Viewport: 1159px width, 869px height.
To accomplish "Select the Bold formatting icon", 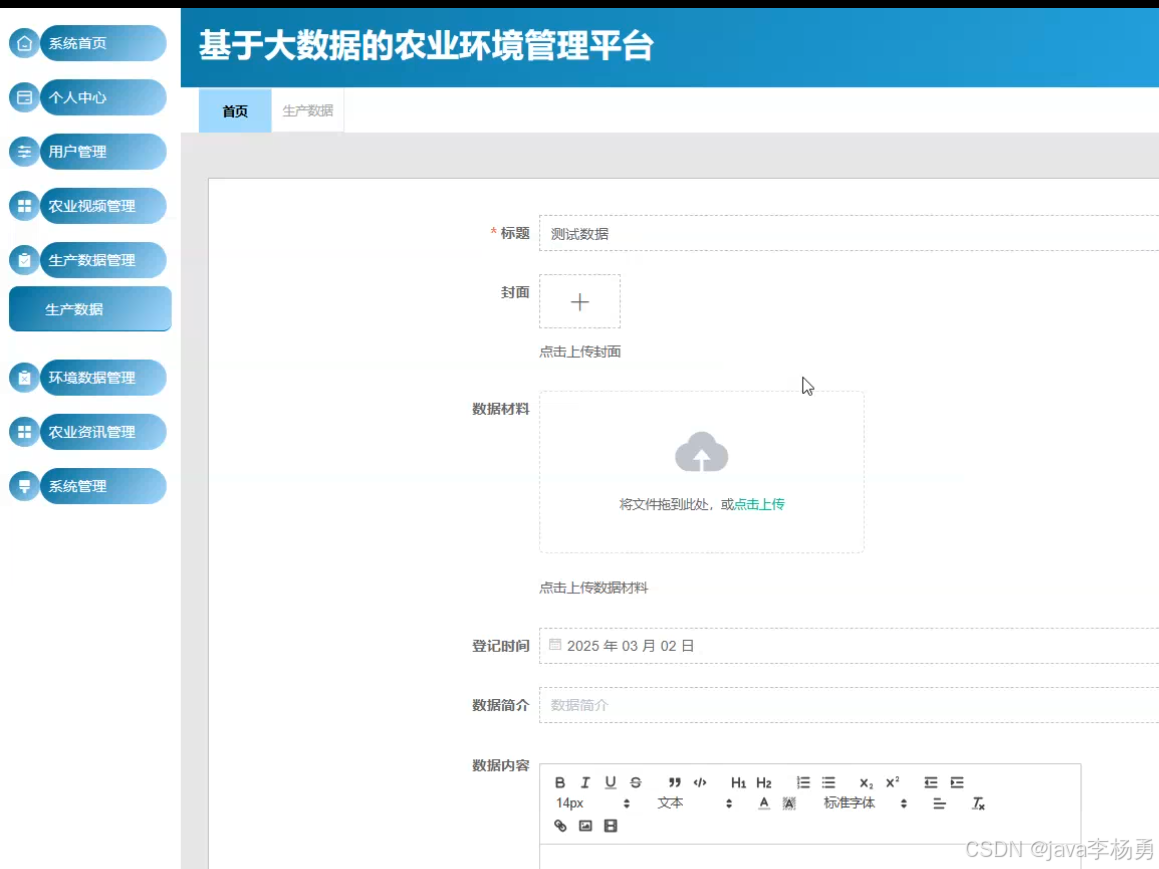I will [559, 783].
